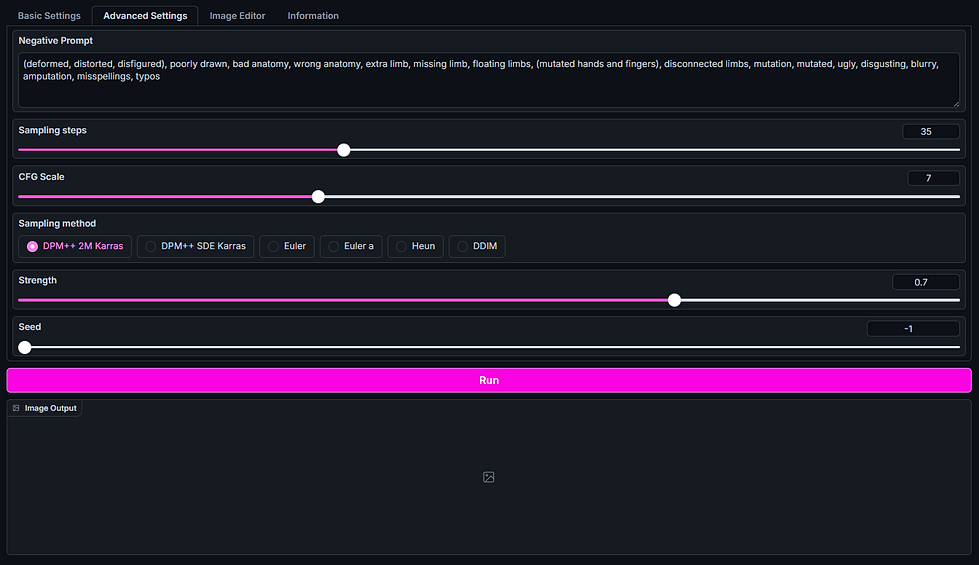
Task: Click the pink Run button
Action: 489,380
